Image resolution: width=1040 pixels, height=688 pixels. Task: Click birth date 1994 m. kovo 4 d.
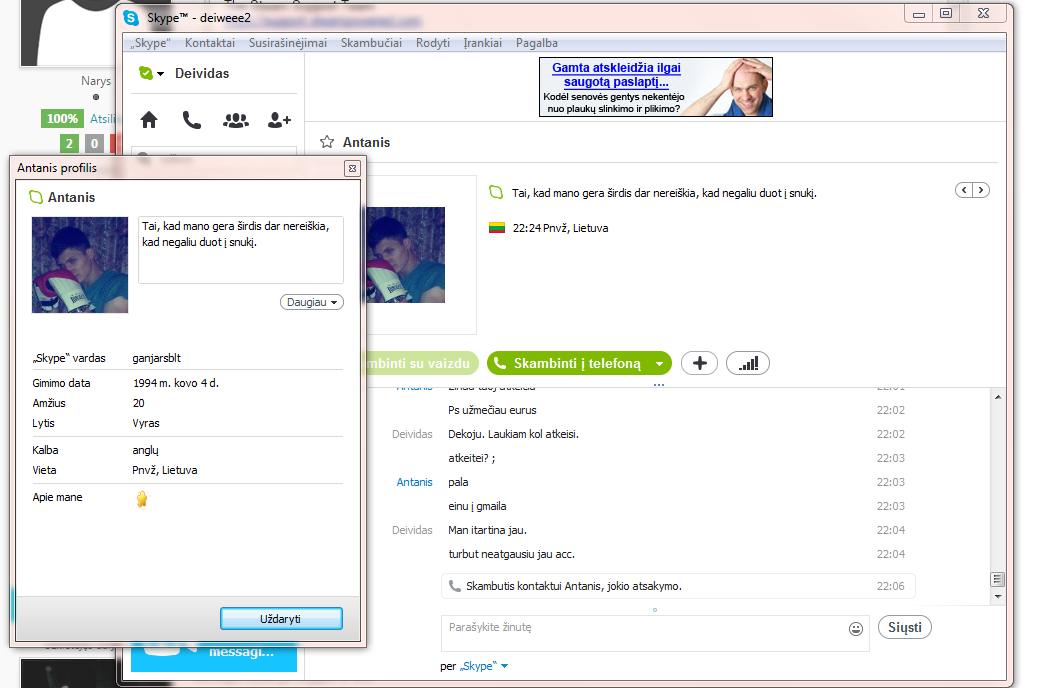[176, 383]
